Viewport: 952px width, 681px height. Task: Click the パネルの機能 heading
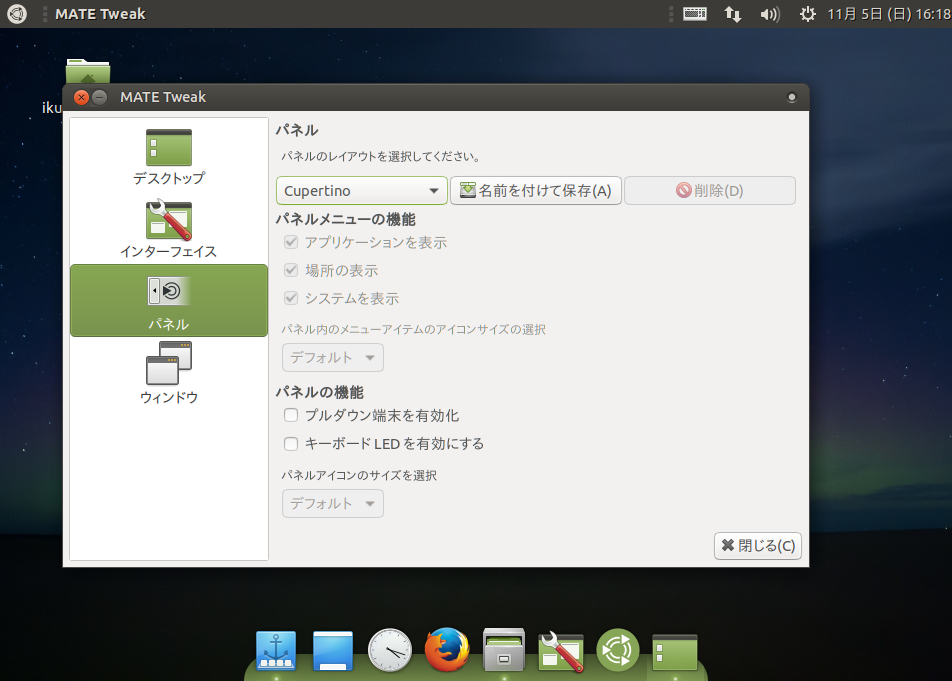(319, 392)
